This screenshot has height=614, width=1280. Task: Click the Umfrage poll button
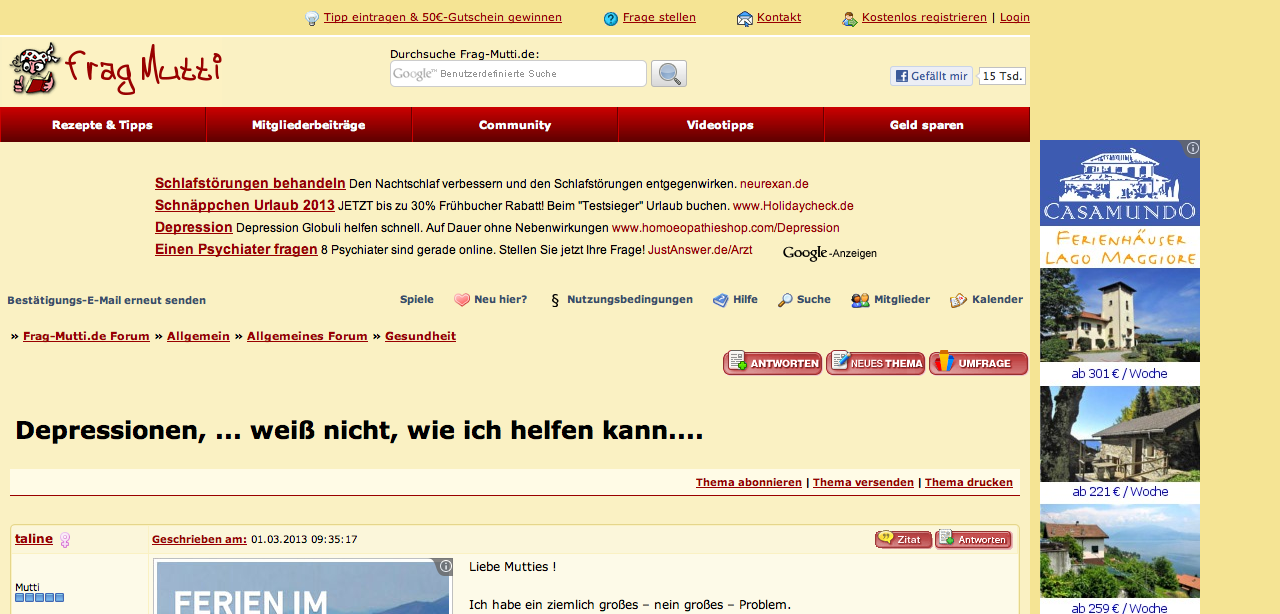tap(978, 363)
